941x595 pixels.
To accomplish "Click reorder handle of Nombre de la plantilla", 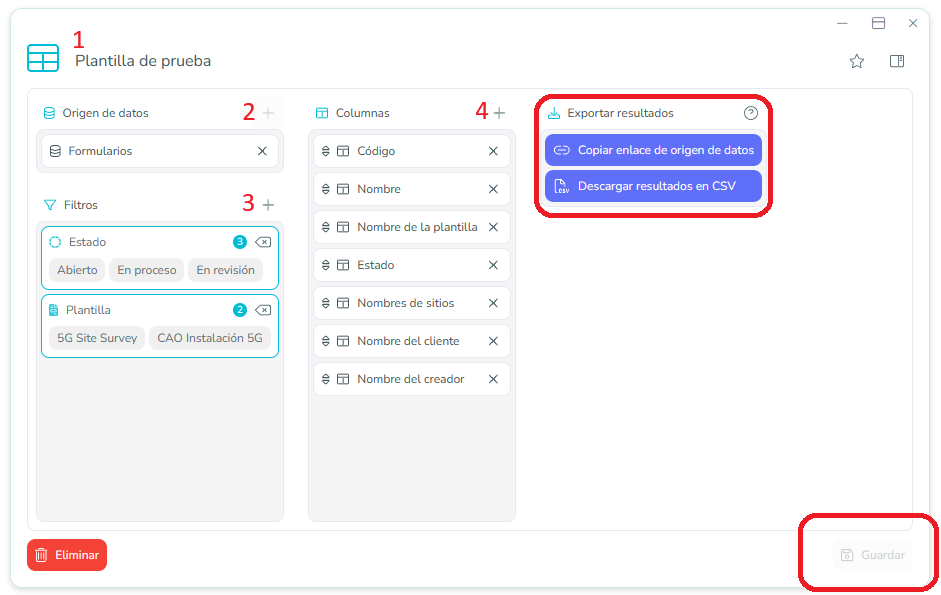I will point(326,227).
